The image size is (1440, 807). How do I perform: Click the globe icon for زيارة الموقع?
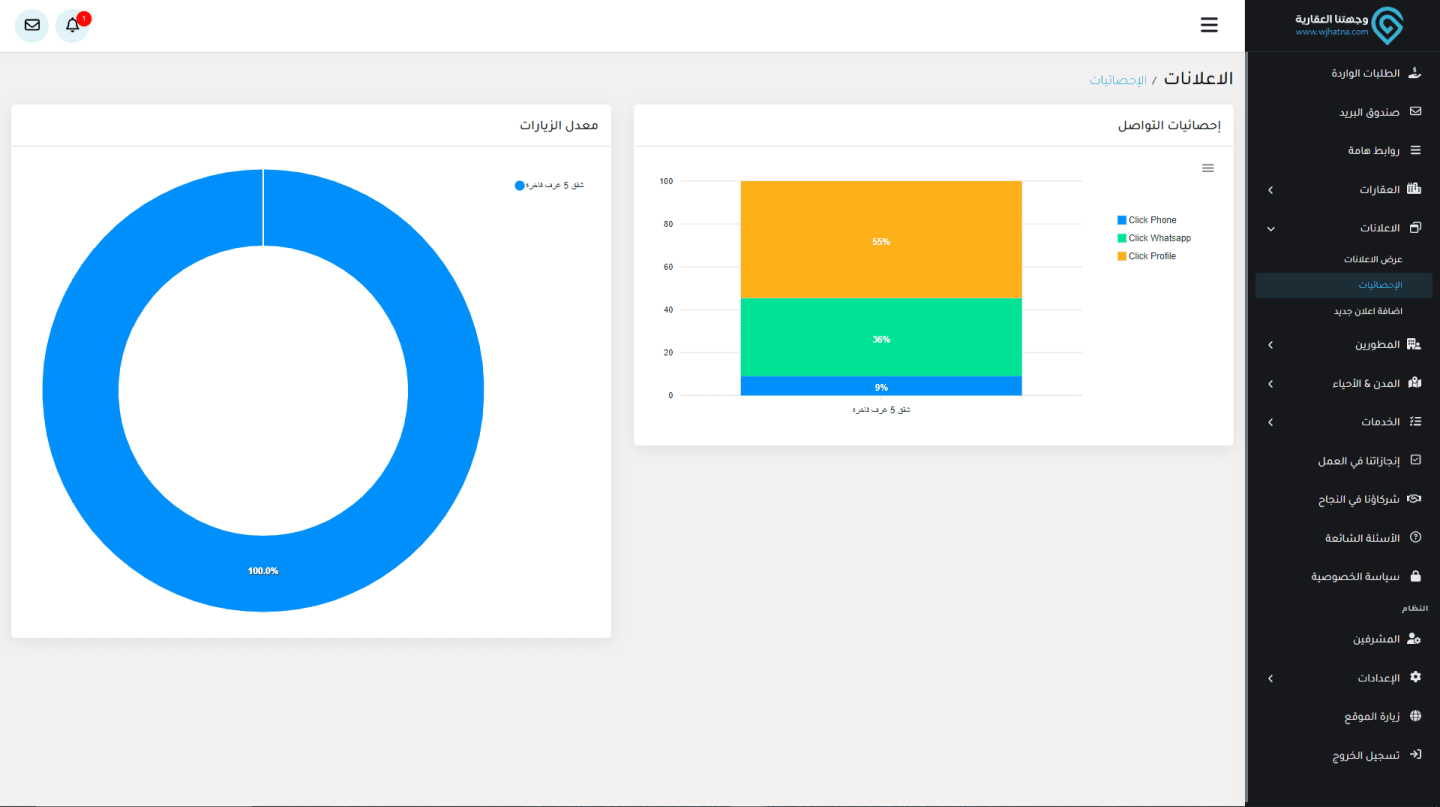pos(1415,717)
